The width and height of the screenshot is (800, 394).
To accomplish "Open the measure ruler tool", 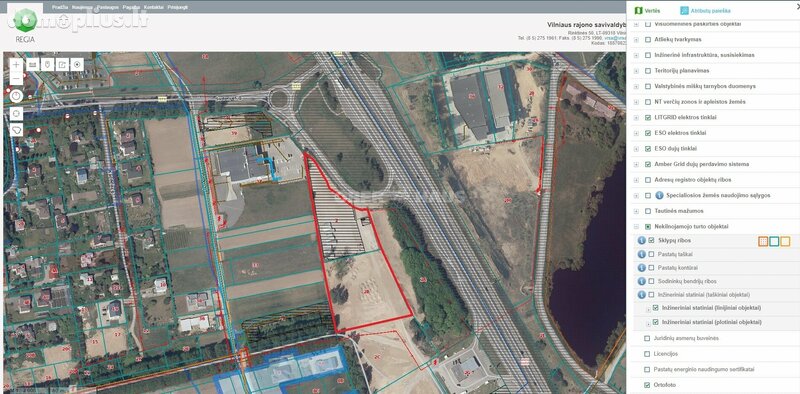I will pos(32,64).
